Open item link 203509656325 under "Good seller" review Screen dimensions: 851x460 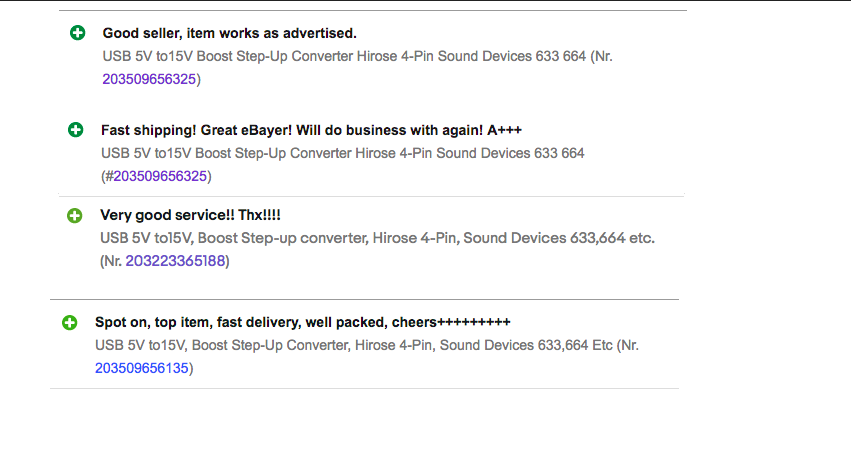point(149,79)
